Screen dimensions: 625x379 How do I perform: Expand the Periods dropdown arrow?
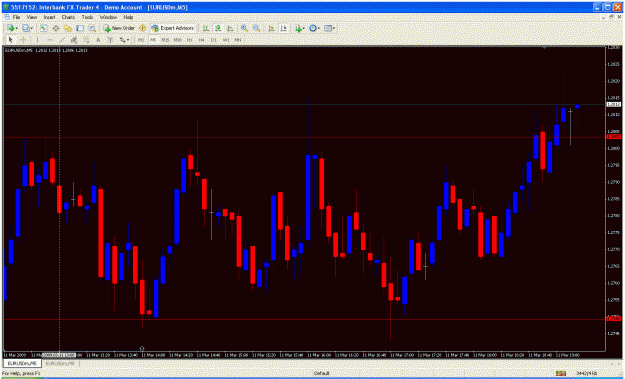pyautogui.click(x=319, y=28)
